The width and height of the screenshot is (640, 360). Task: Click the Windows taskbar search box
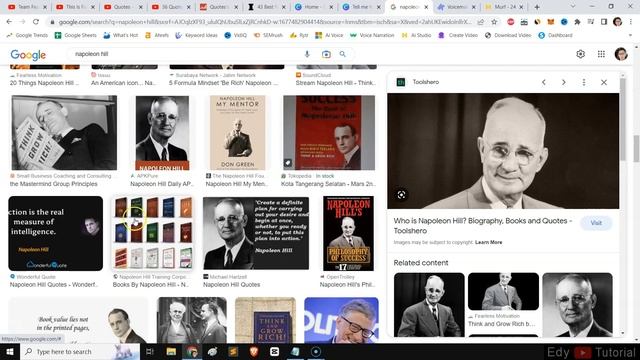80,351
